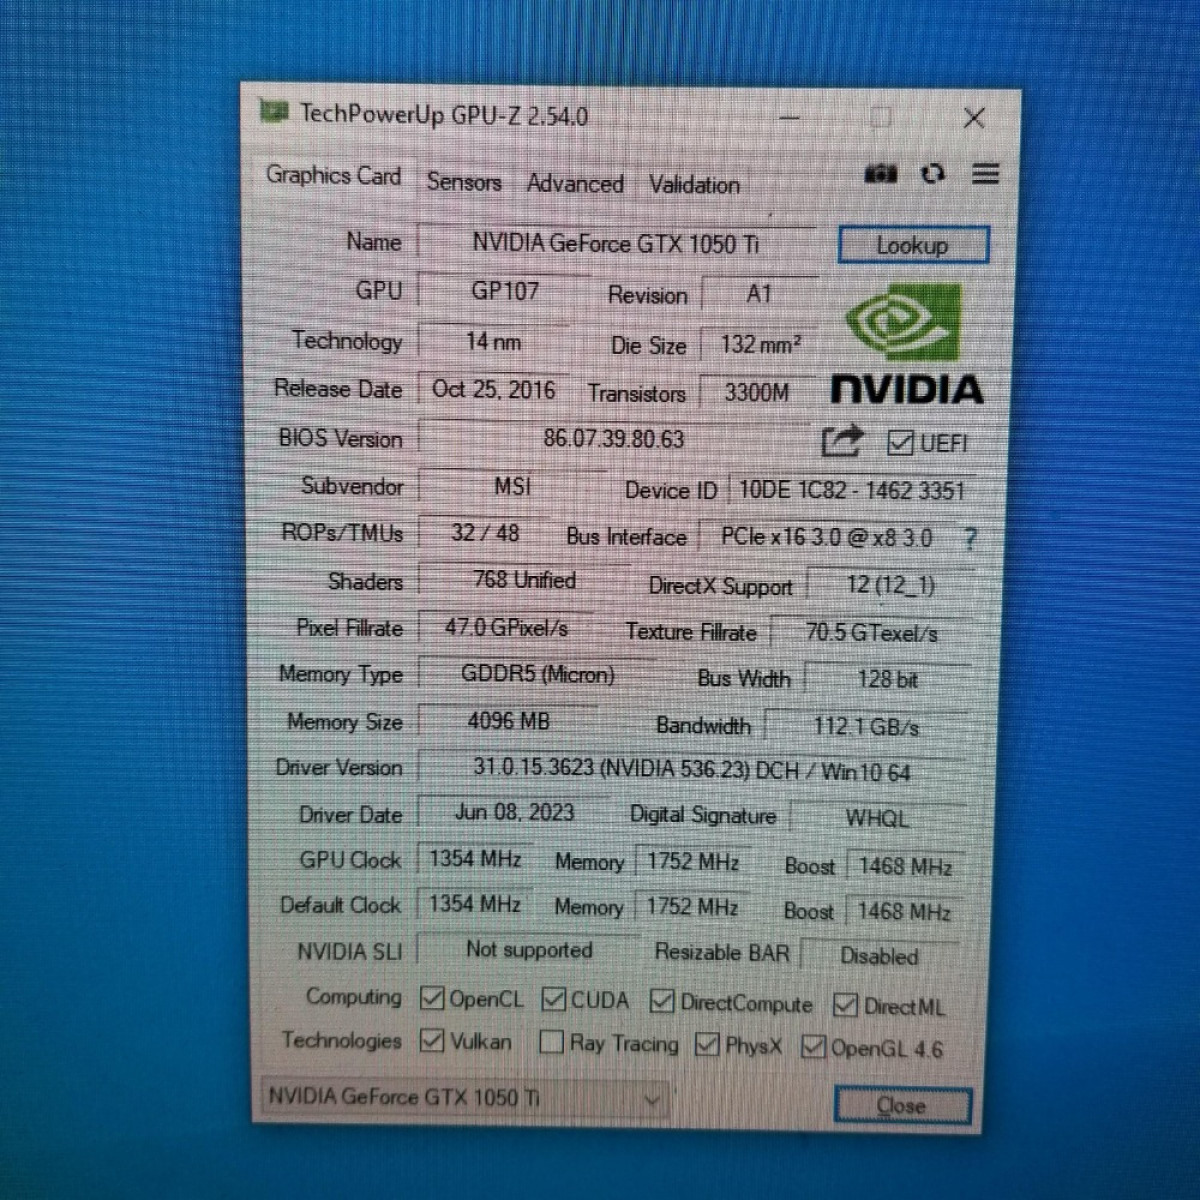Toggle the PhysX checkbox
This screenshot has width=1200, height=1200.
707,1045
